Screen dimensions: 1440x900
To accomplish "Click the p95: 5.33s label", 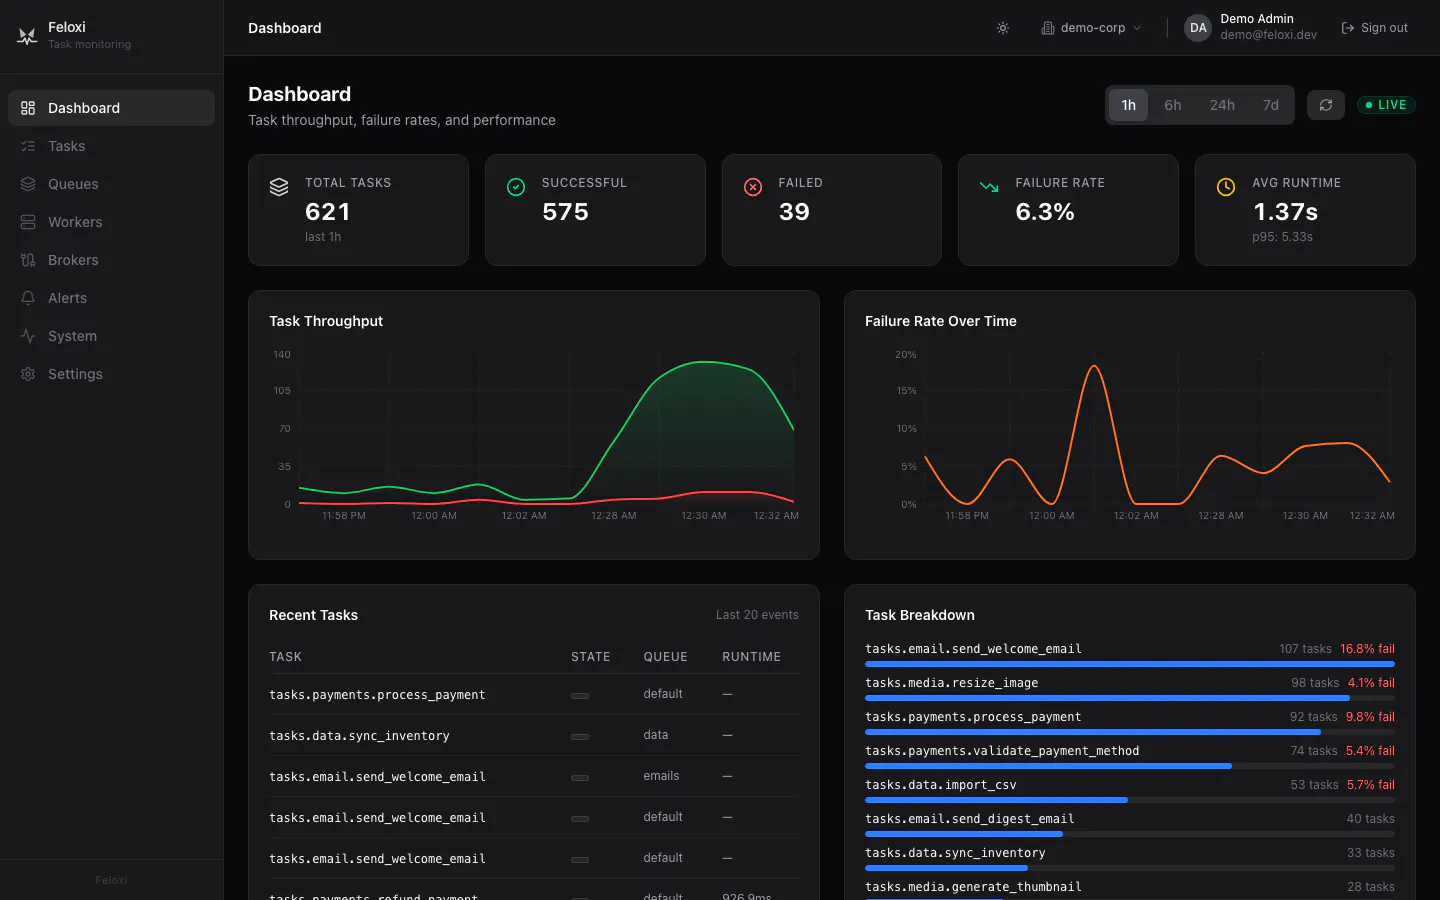I will click(1282, 237).
